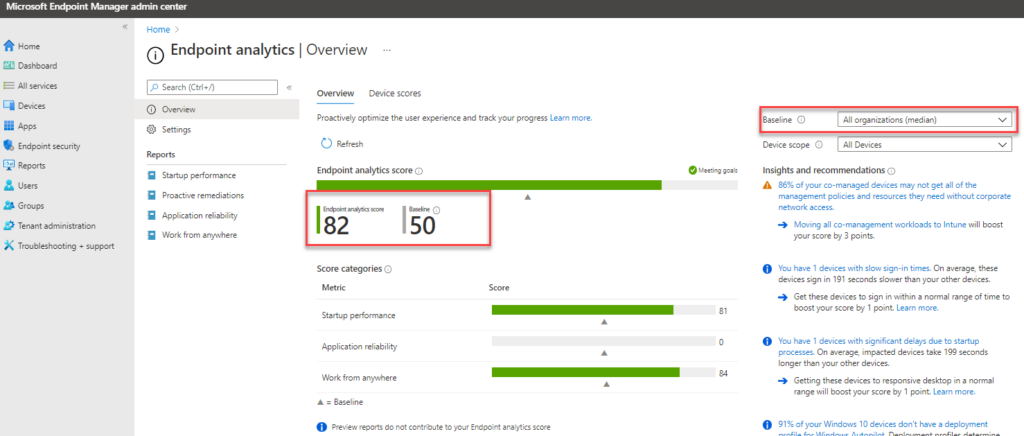Click the Endpoint analytics score progress bar

click(x=527, y=185)
